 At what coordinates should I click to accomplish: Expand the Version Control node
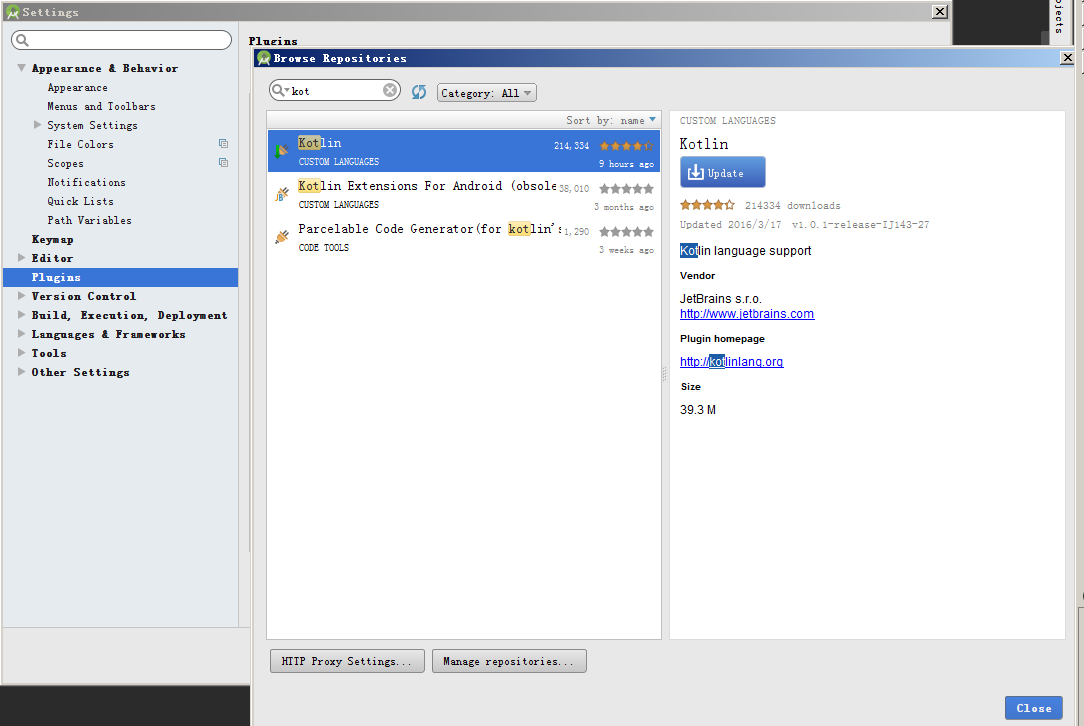click(21, 295)
